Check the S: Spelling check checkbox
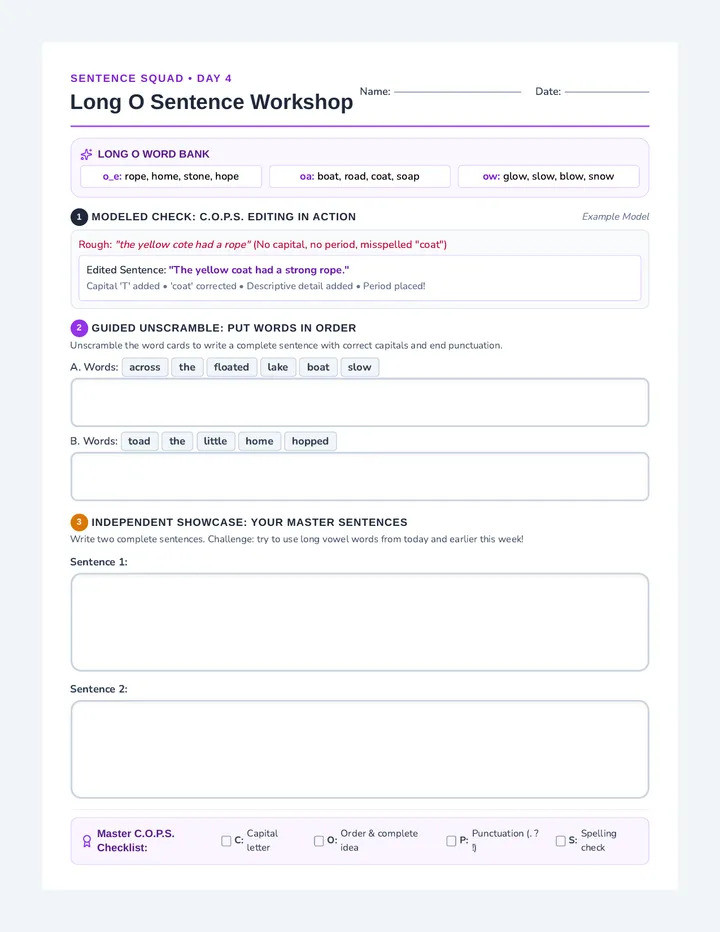 coord(561,841)
